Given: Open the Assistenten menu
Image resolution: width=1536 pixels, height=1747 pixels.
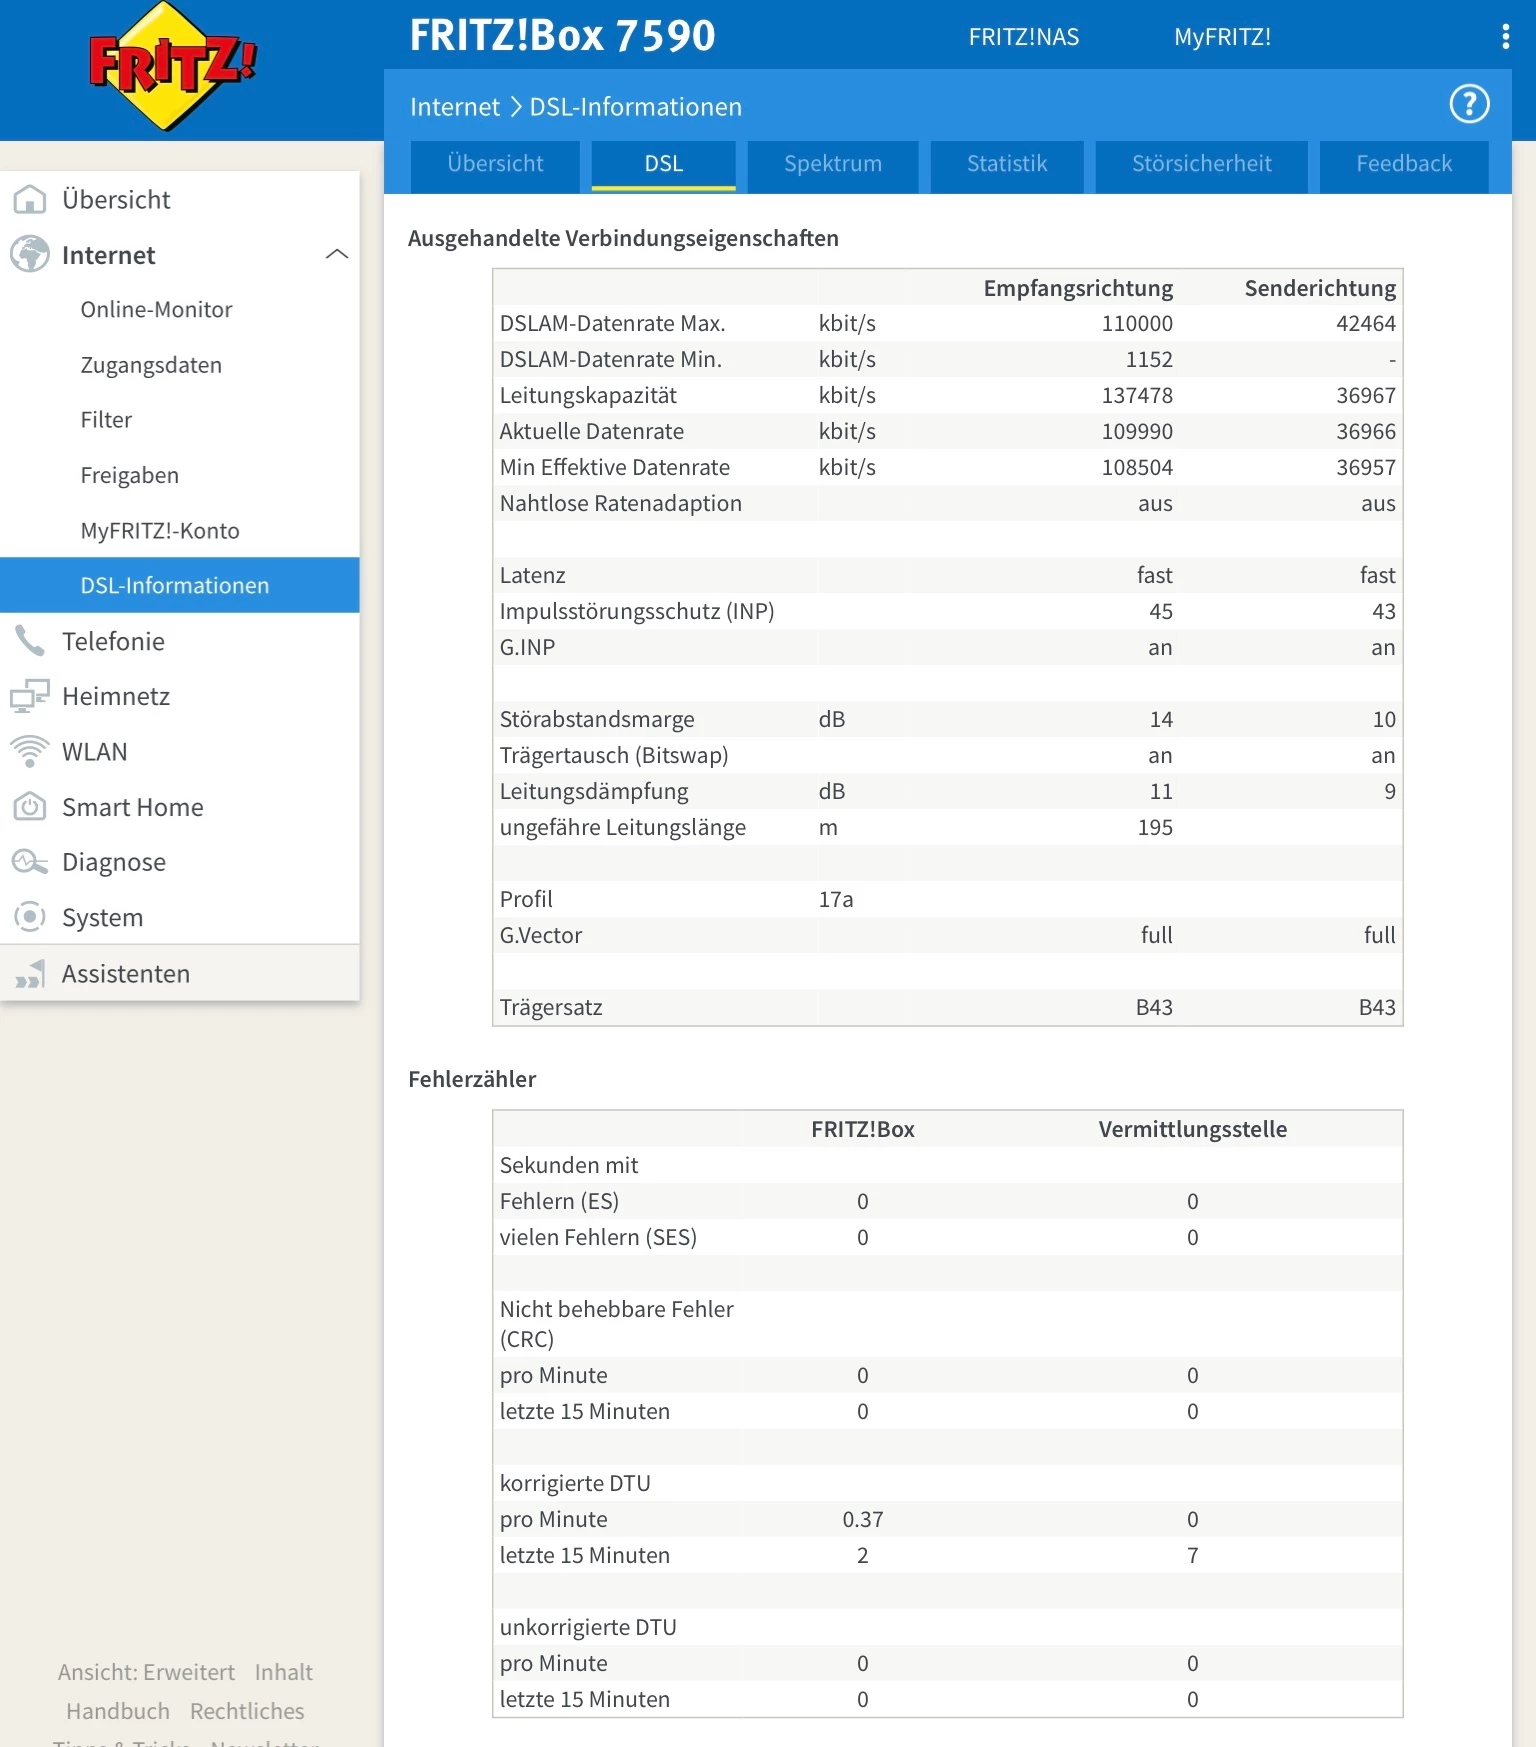Looking at the screenshot, I should [x=180, y=974].
